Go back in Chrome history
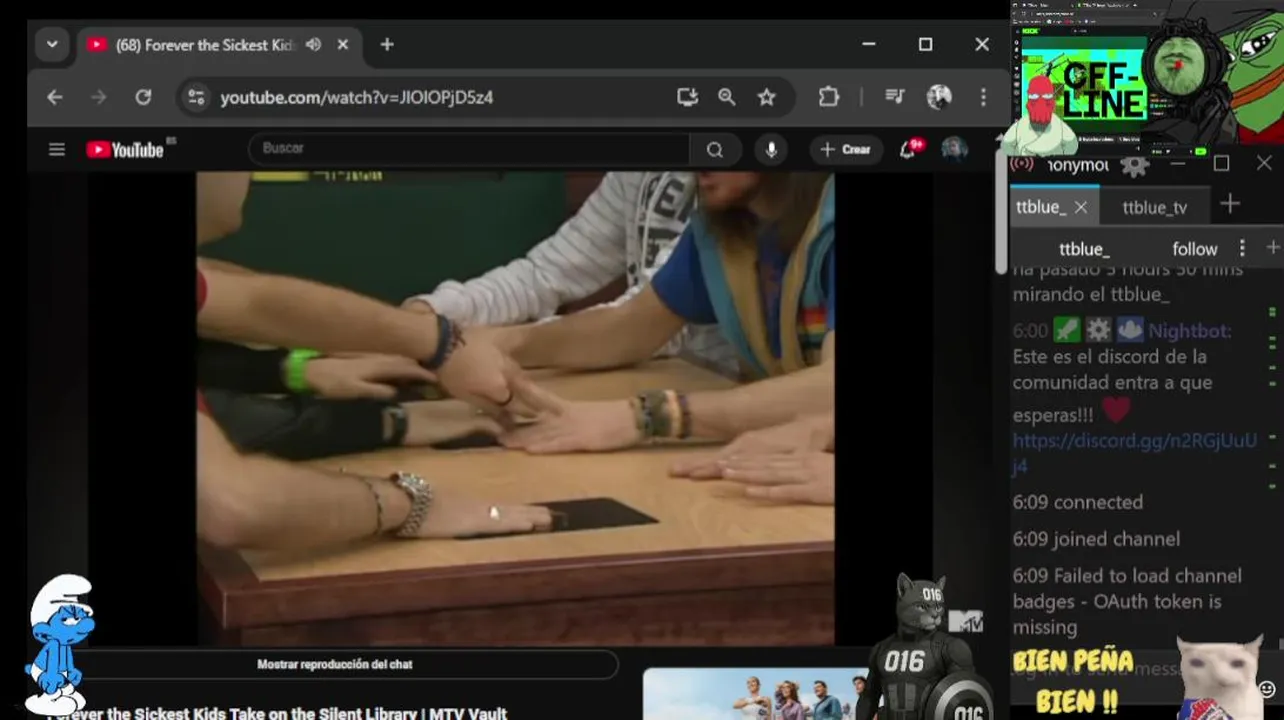The height and width of the screenshot is (720, 1284). pyautogui.click(x=55, y=97)
